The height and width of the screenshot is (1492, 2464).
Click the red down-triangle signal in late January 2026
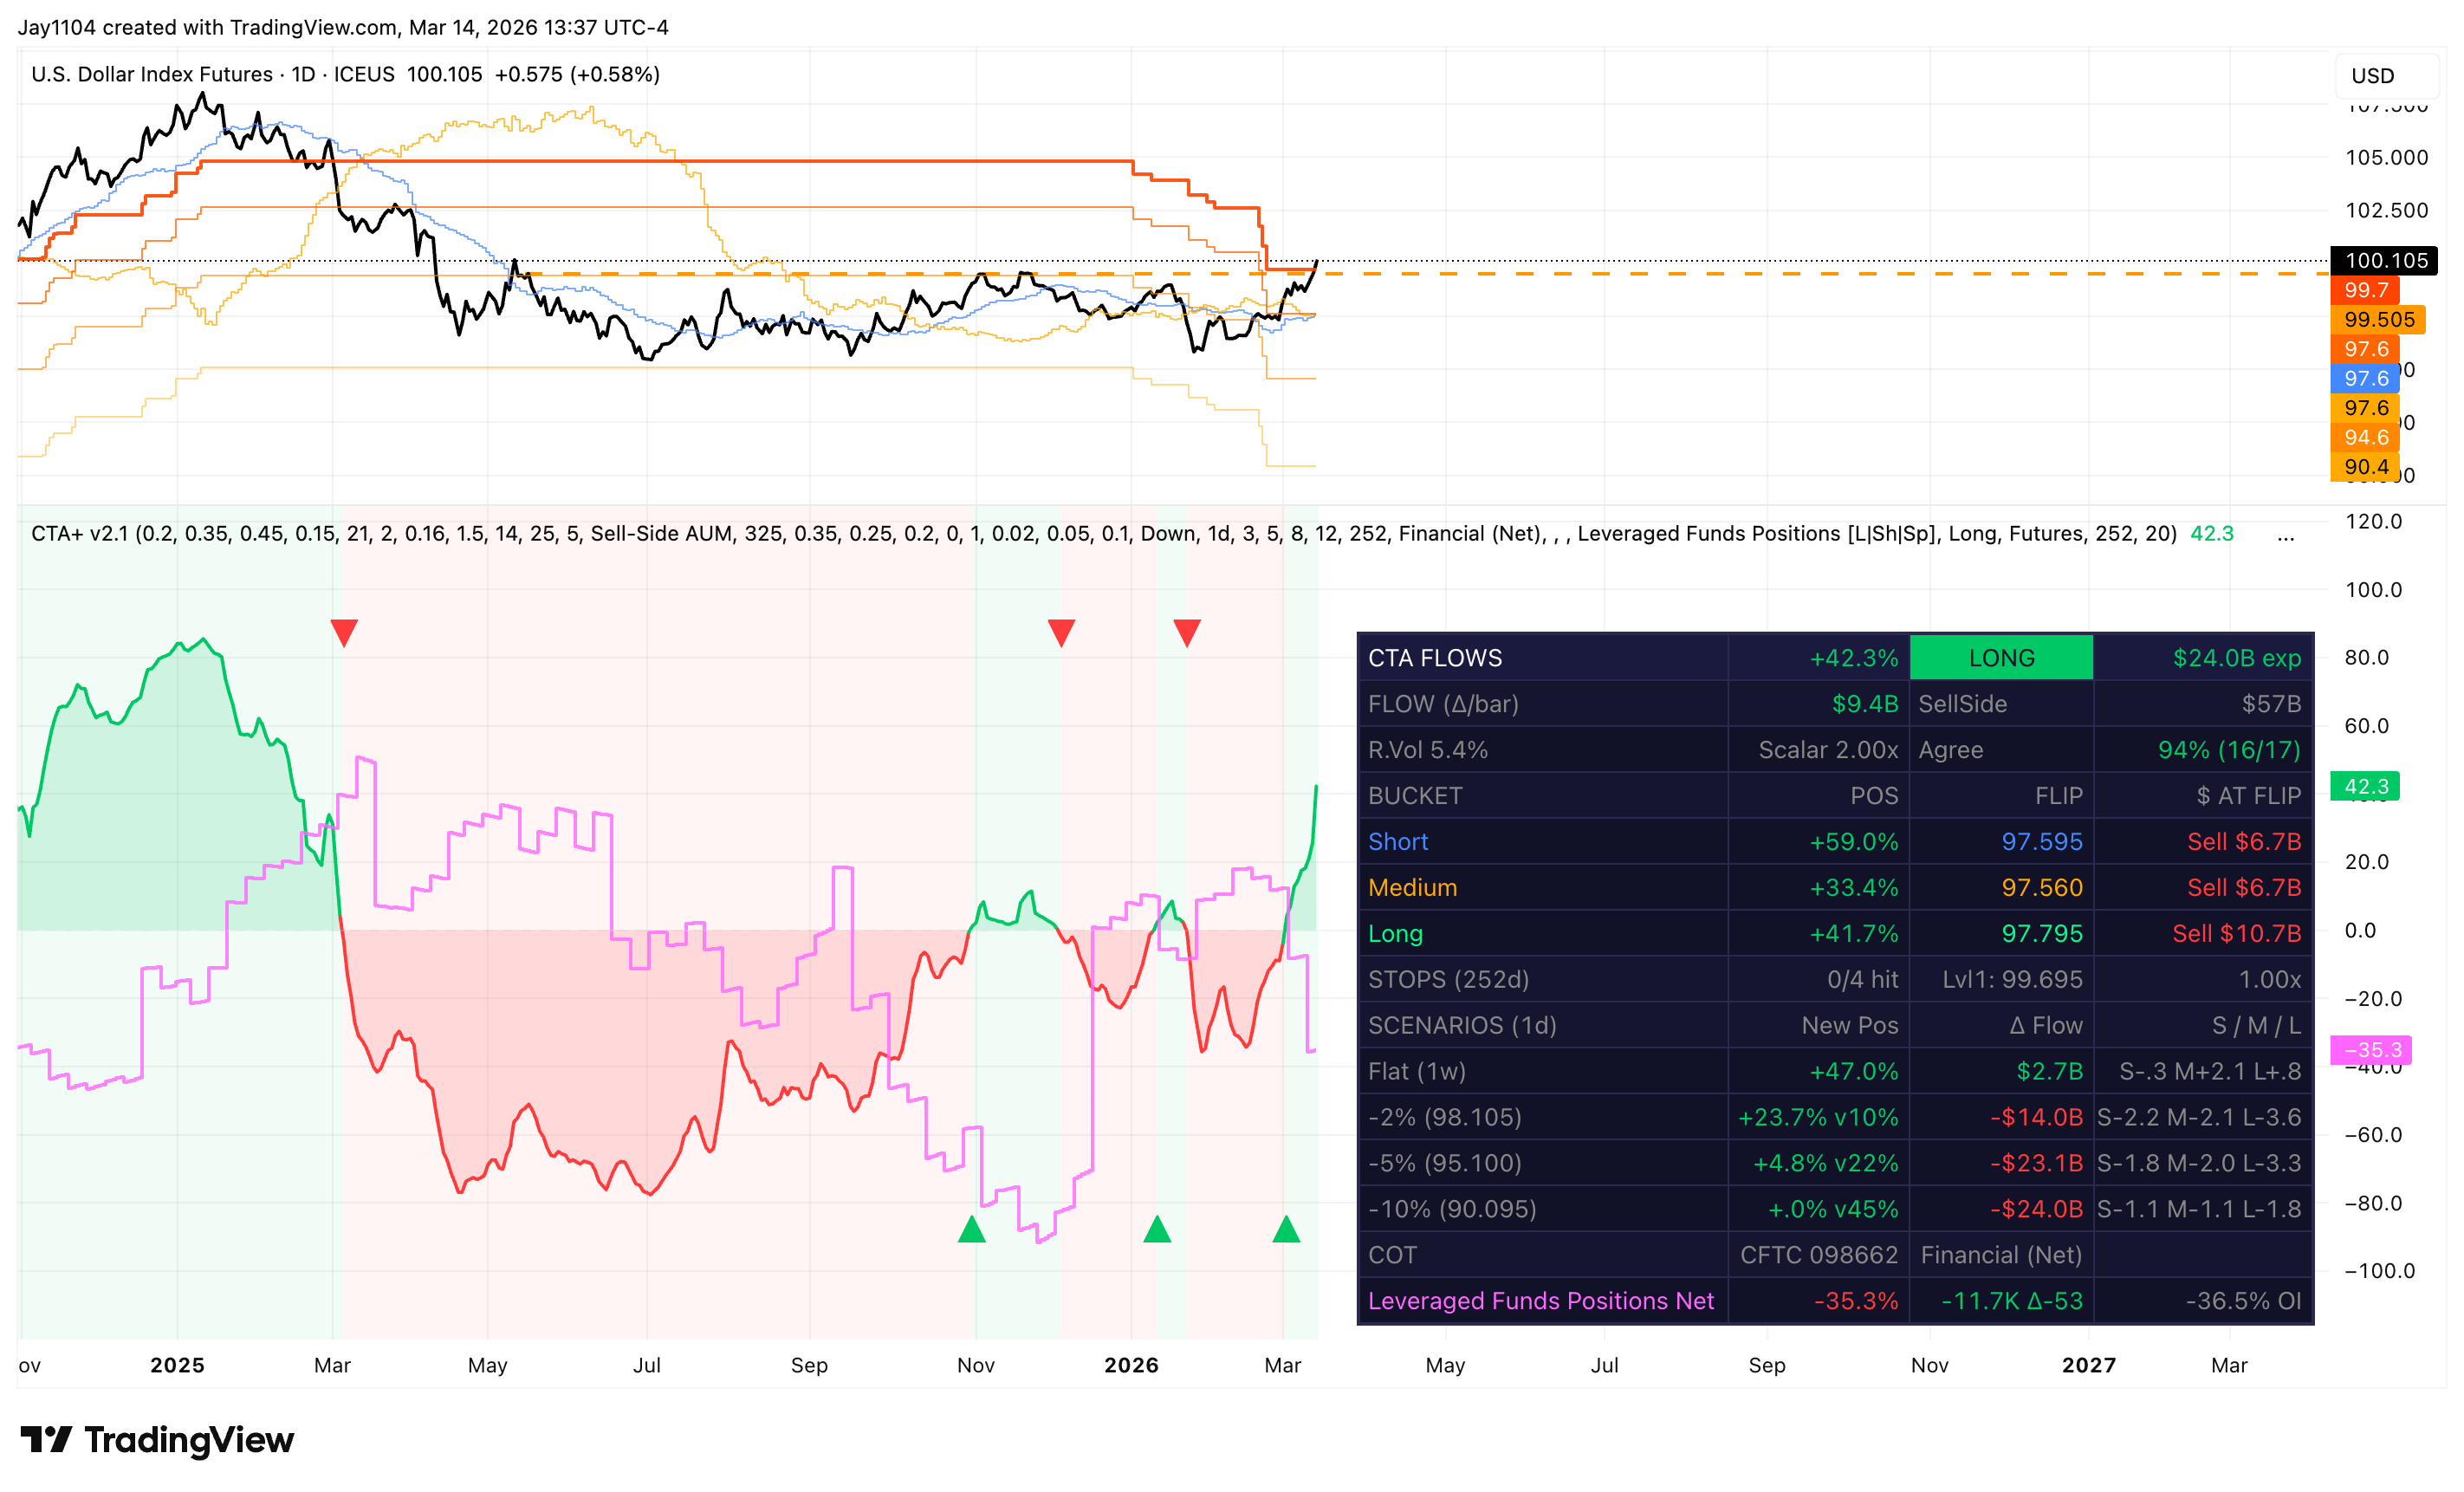[x=1187, y=632]
